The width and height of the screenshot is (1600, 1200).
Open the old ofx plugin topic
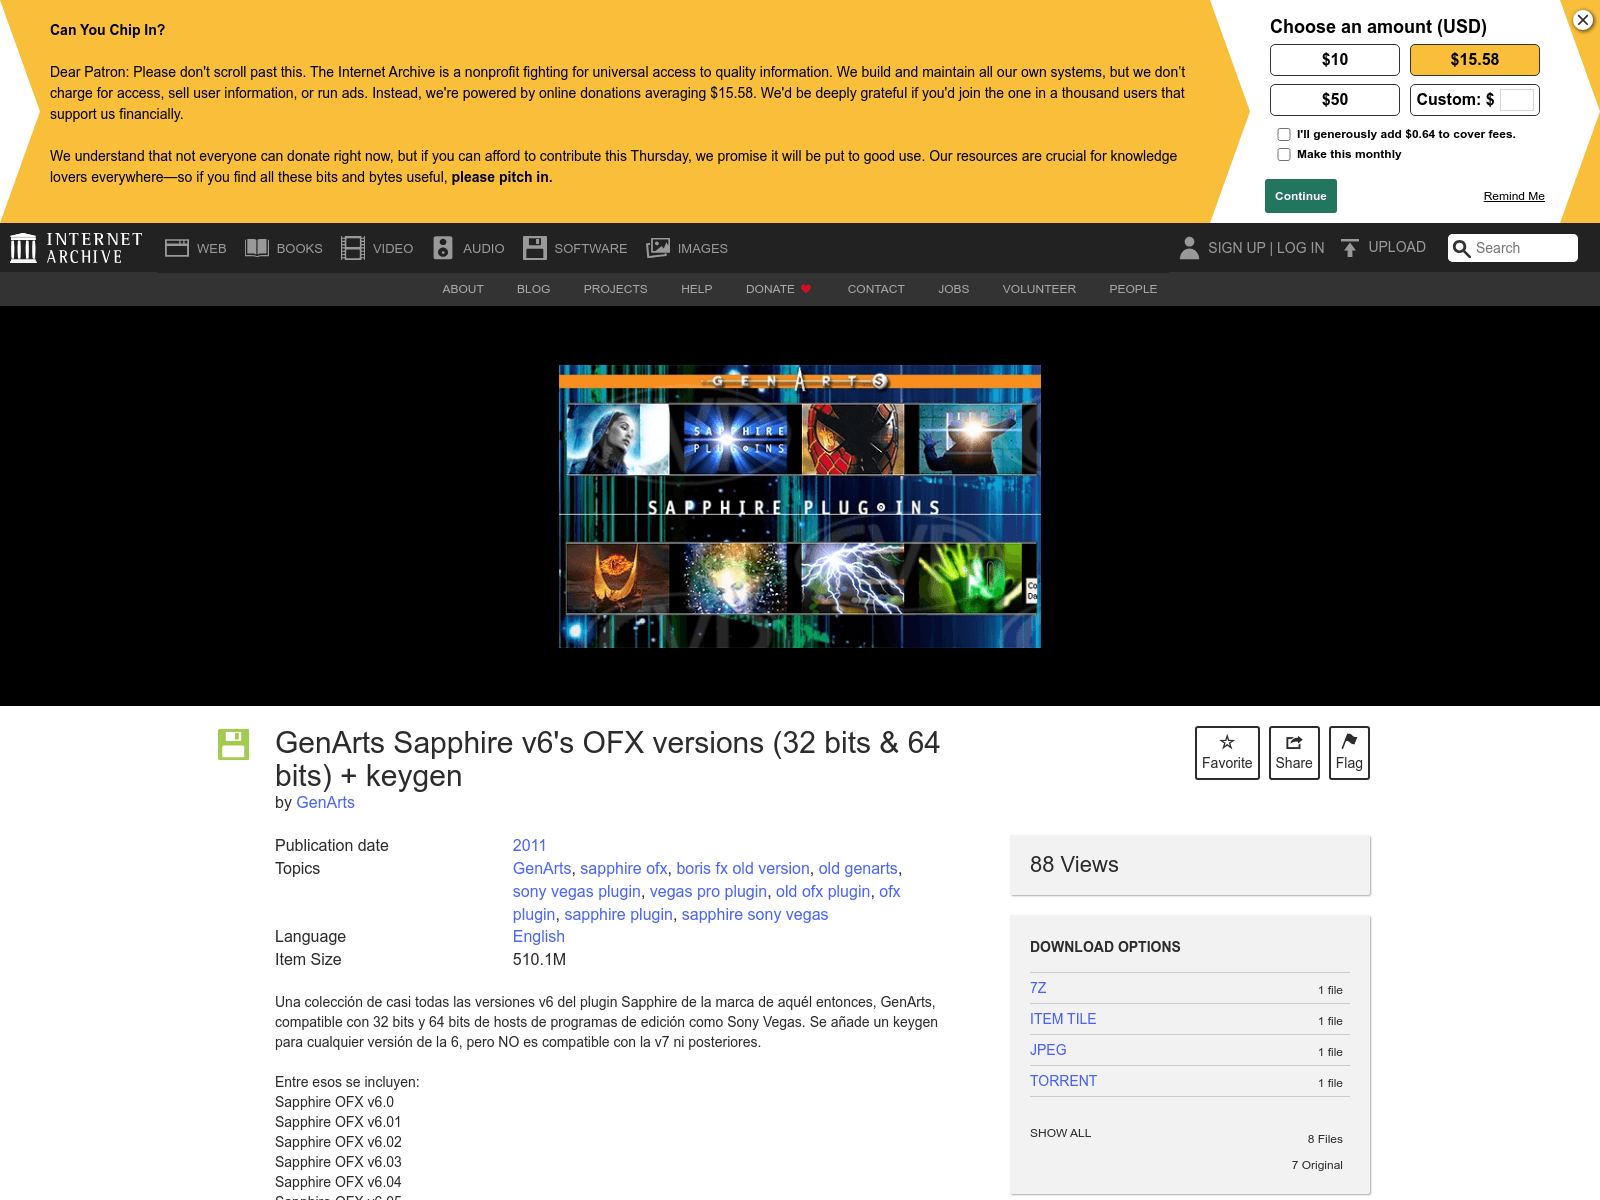823,891
